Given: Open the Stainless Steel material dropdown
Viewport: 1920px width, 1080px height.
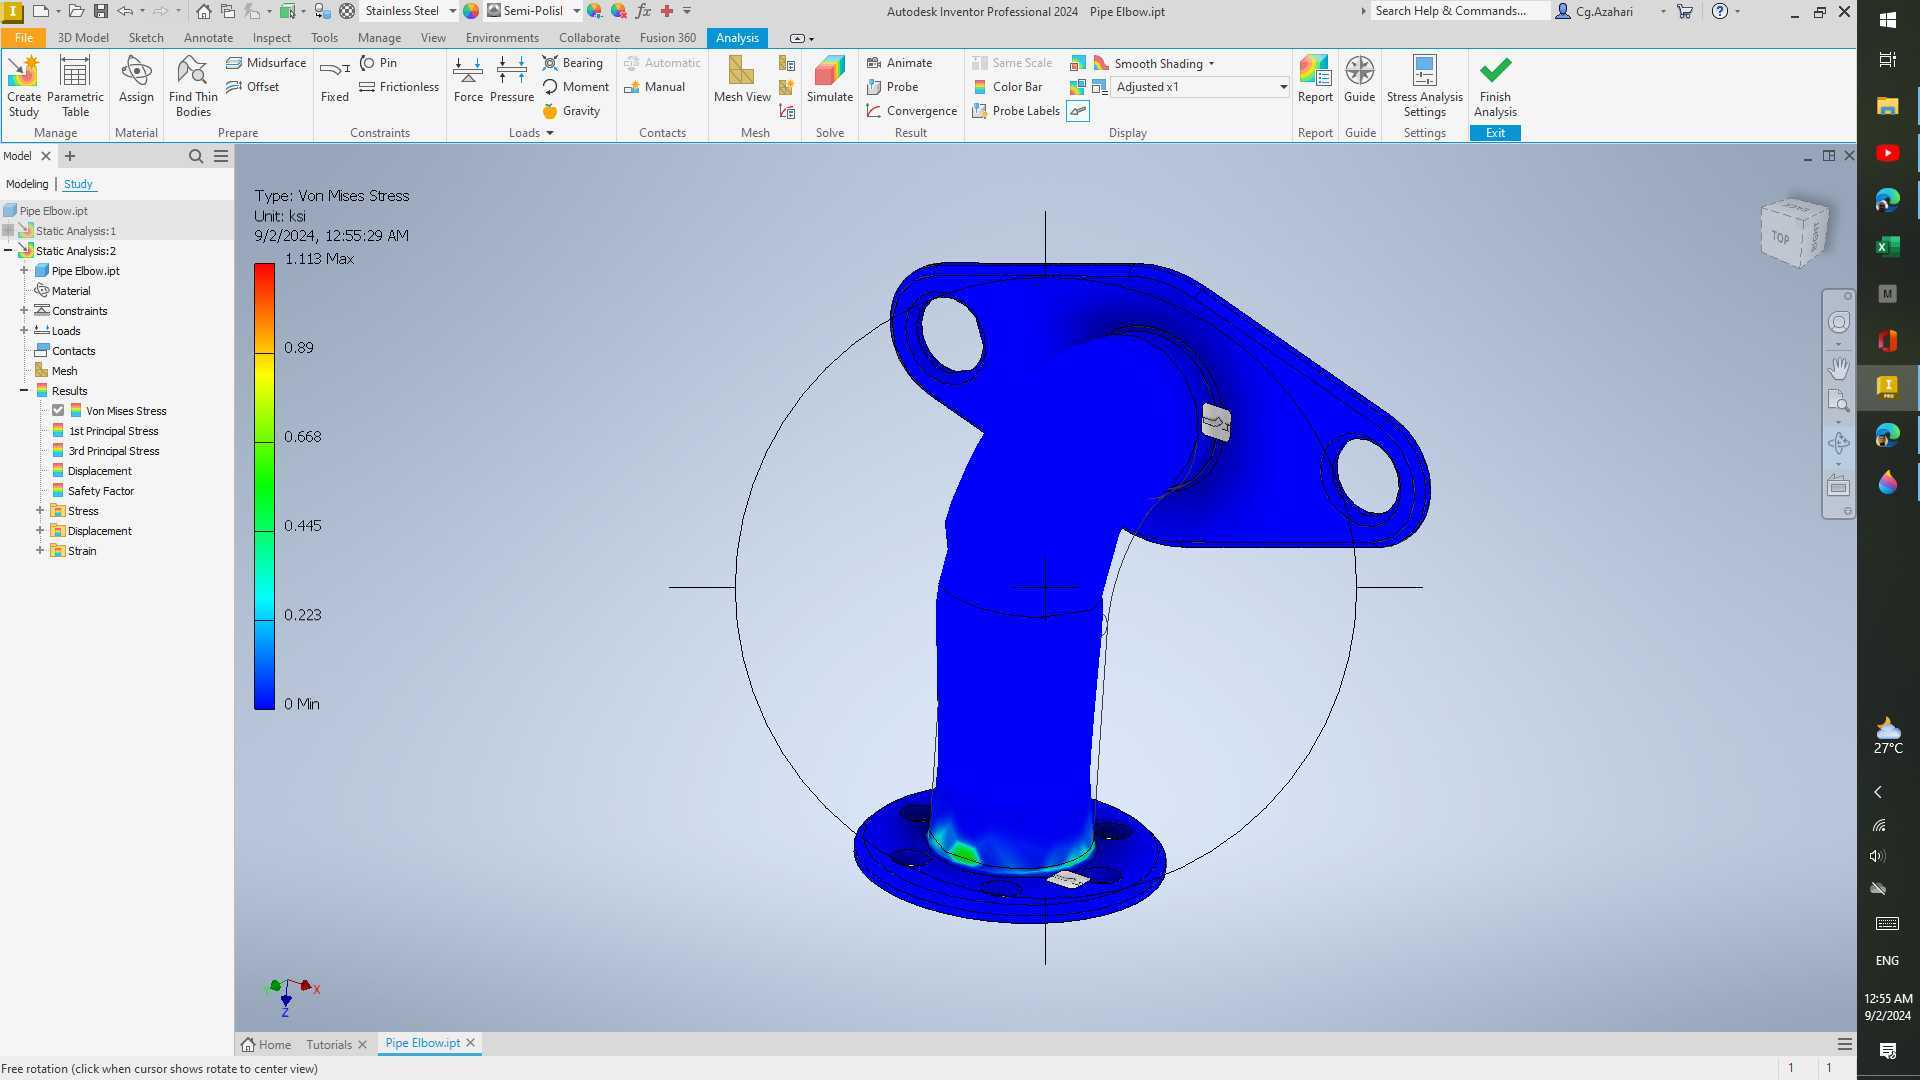Looking at the screenshot, I should pos(452,11).
